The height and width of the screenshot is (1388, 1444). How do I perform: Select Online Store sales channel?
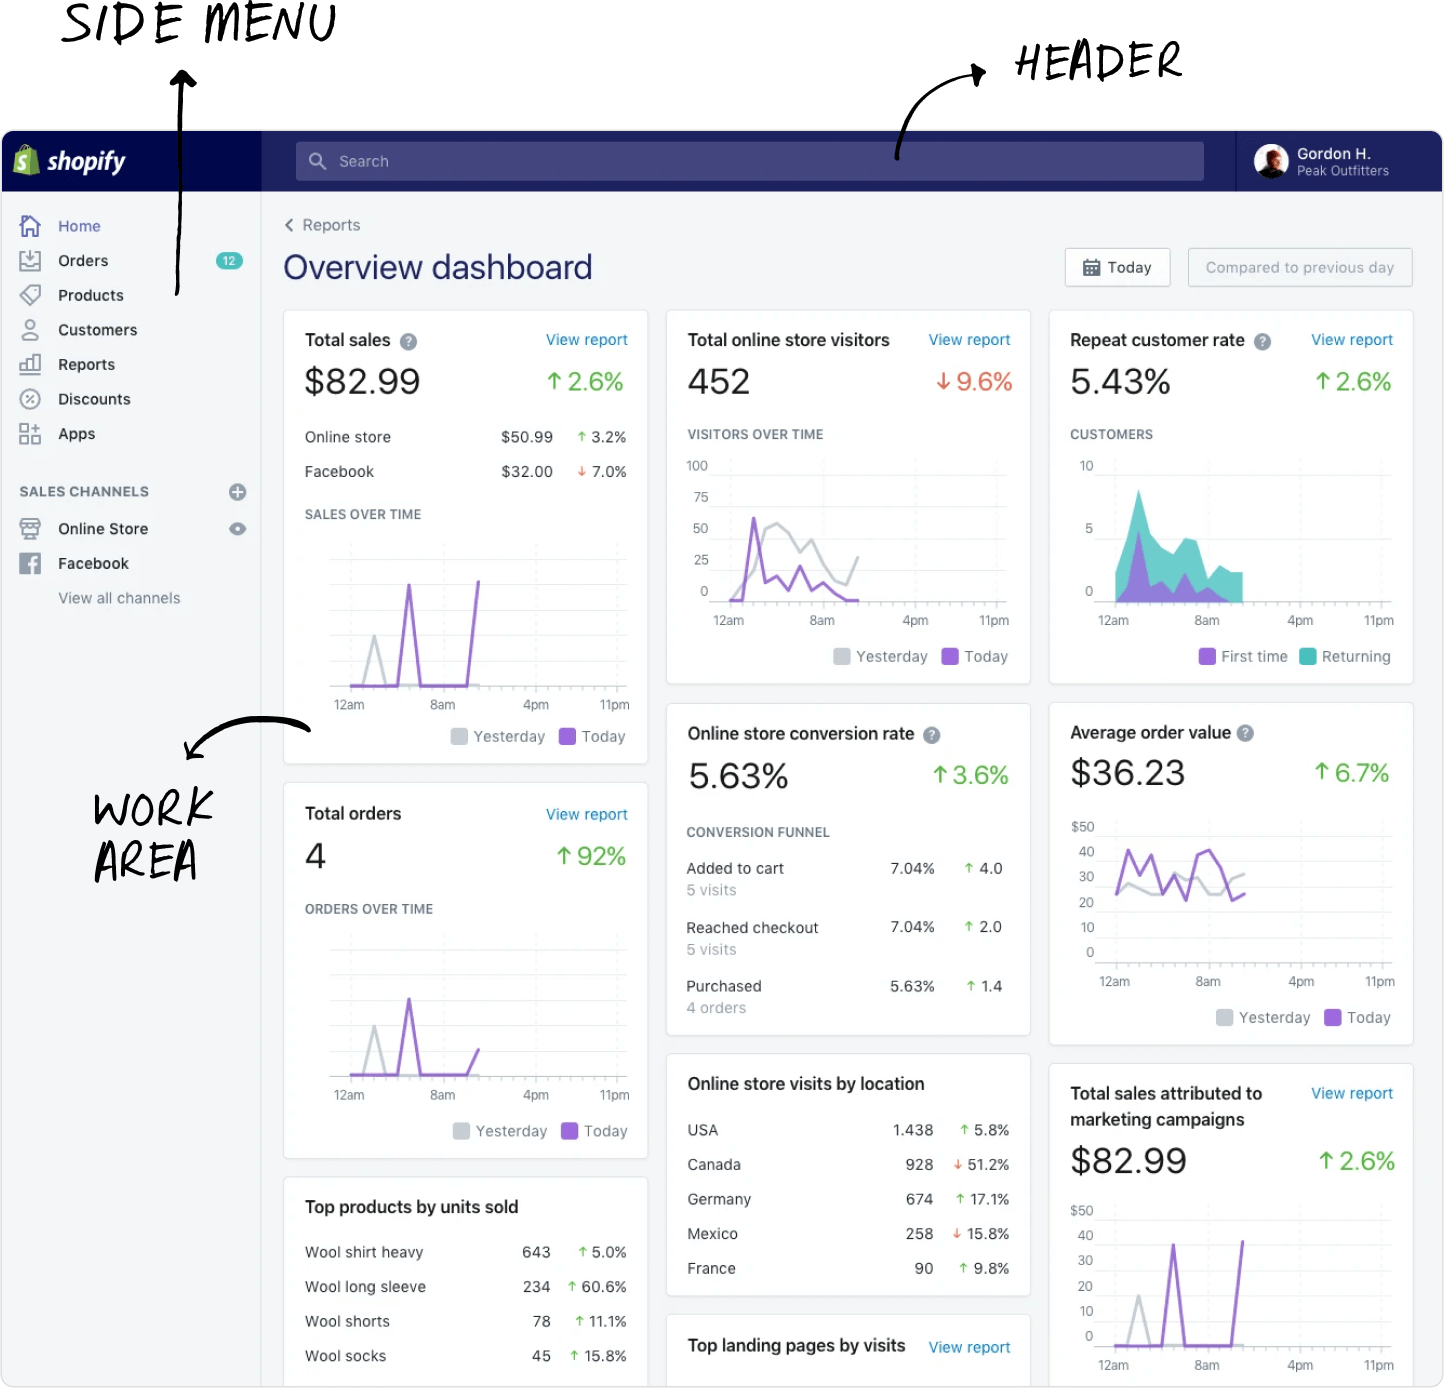pyautogui.click(x=103, y=529)
